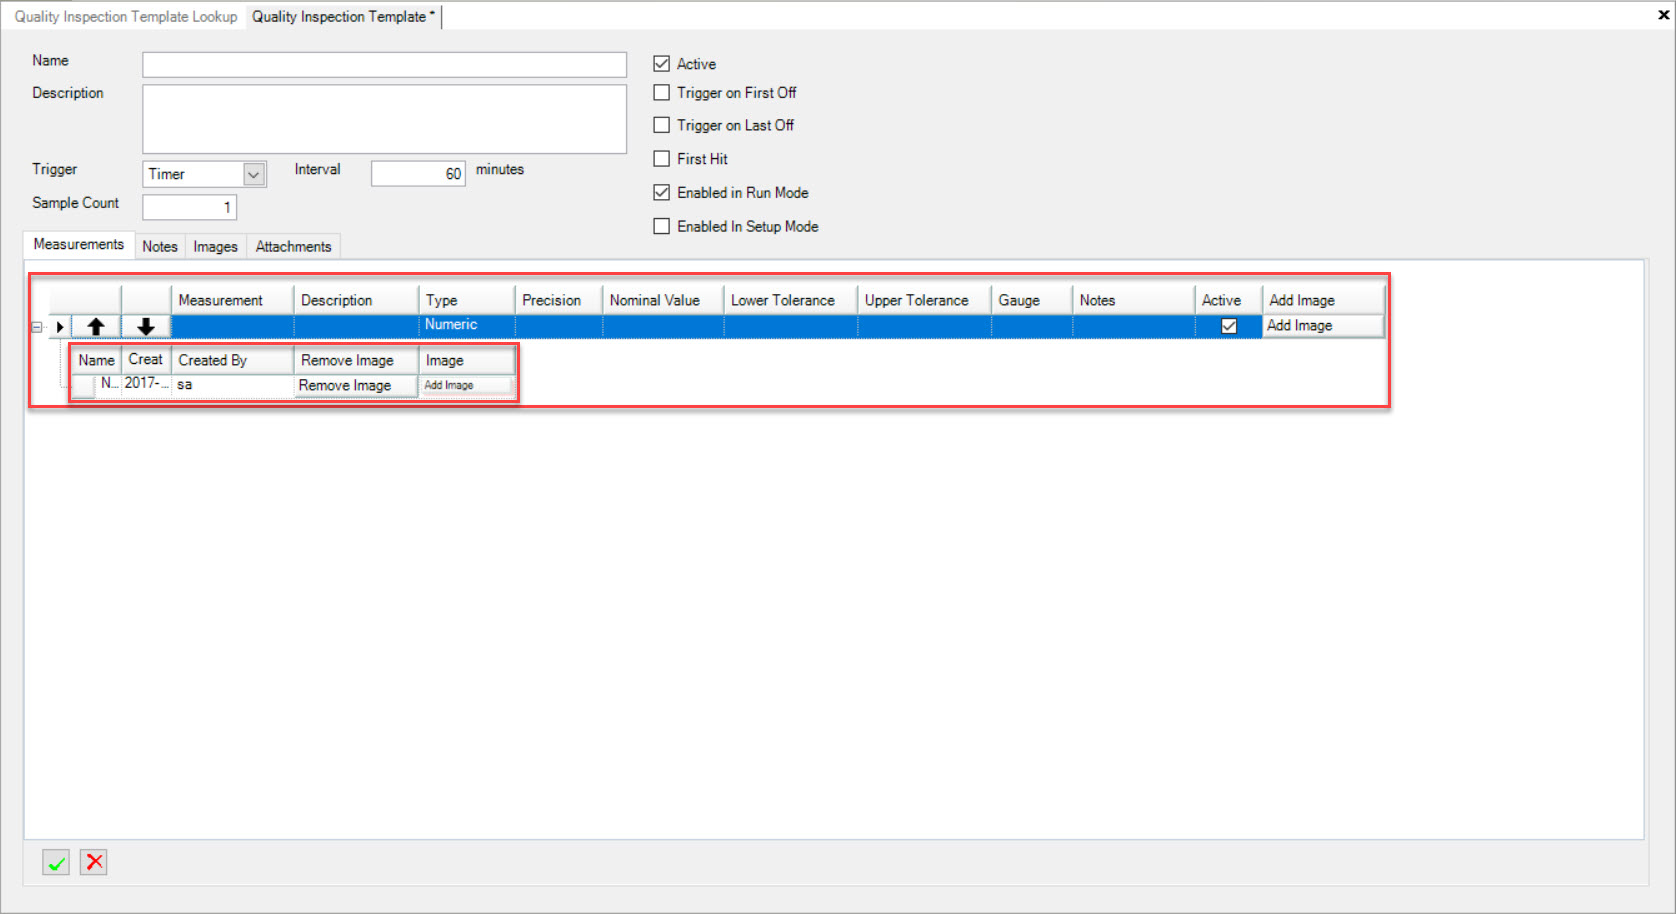Click the Gauge column header

(x=1031, y=300)
